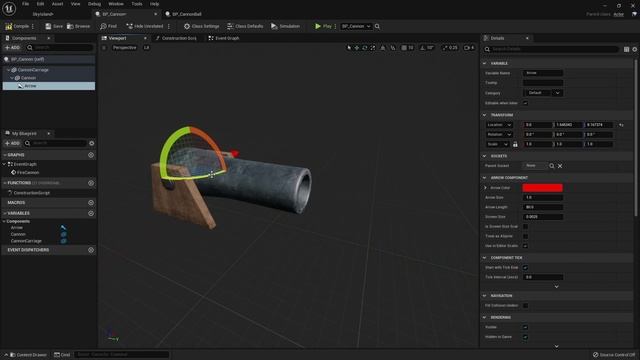Viewport: 640px width, 360px height.
Task: Select the rotate gizmo tool
Action: pos(365,48)
